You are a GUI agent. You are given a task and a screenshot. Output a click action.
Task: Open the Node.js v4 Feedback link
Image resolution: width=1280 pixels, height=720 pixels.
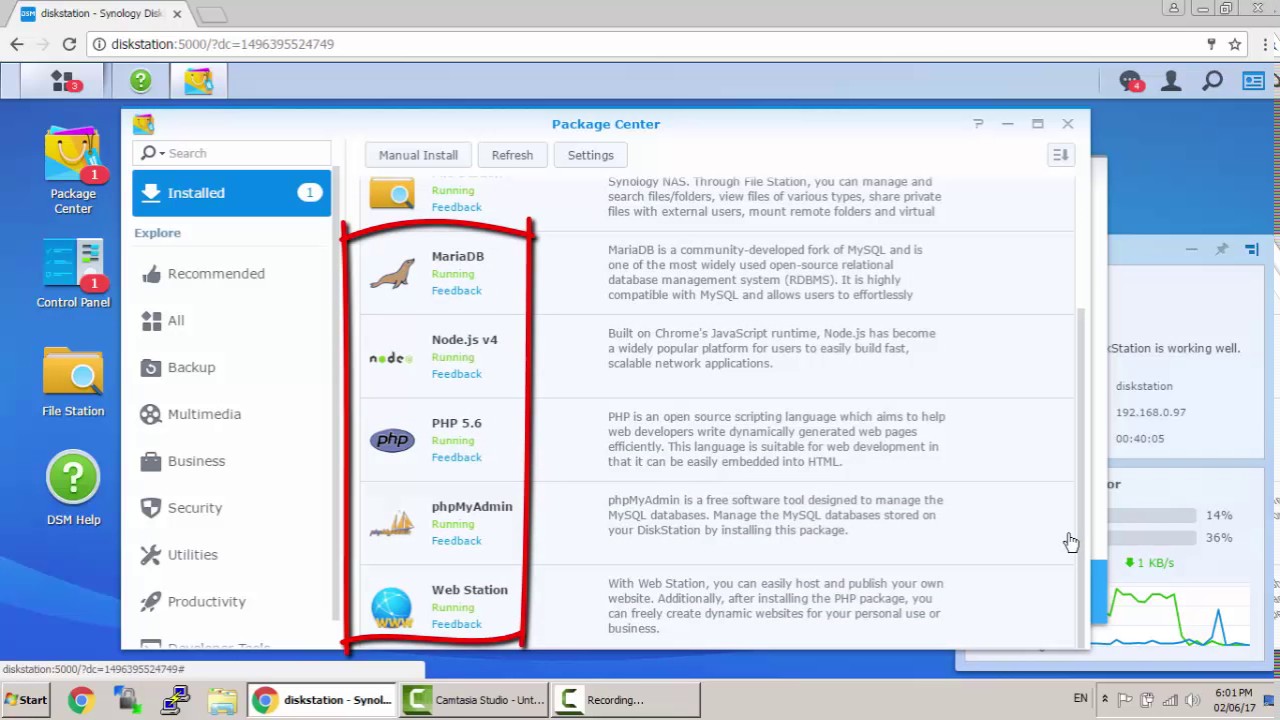(456, 374)
